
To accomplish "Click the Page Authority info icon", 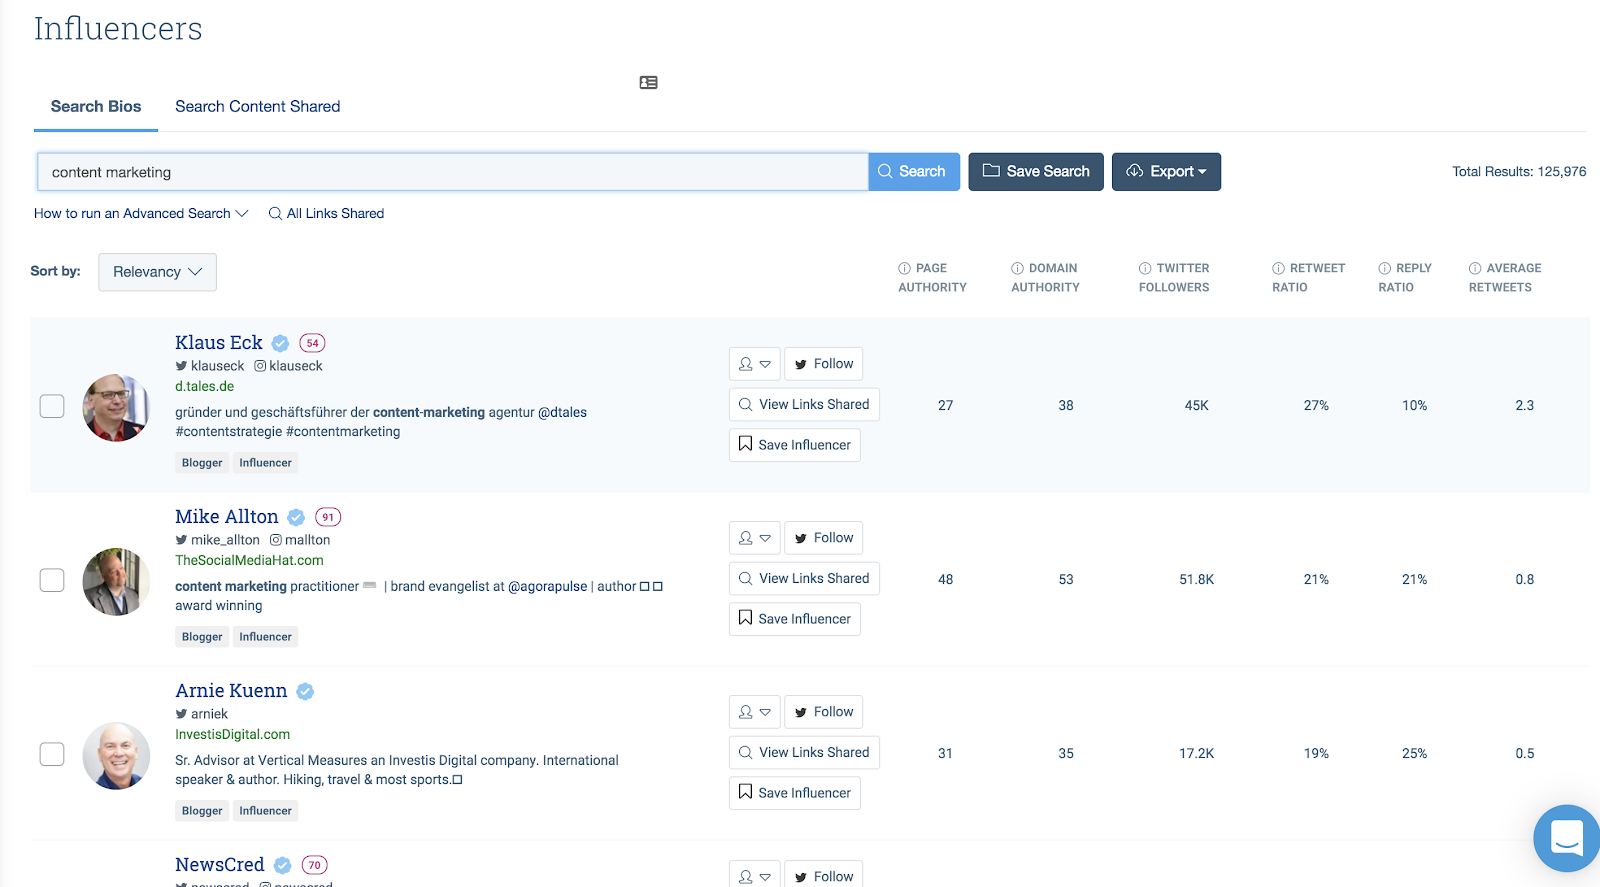I will click(904, 268).
